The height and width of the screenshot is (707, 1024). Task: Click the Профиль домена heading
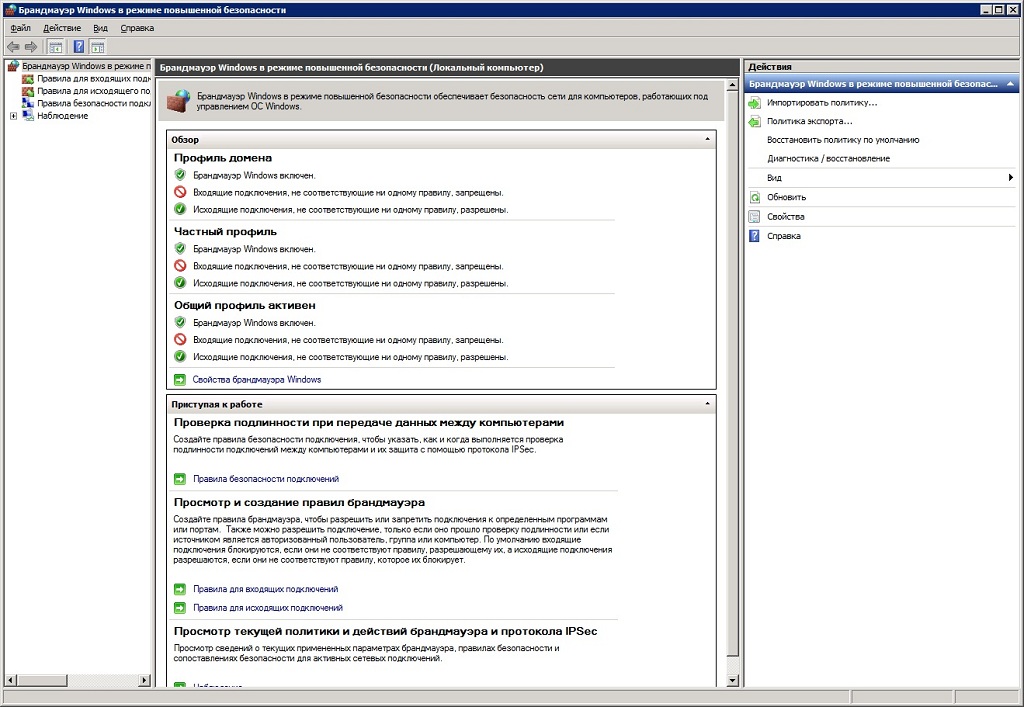(x=223, y=158)
